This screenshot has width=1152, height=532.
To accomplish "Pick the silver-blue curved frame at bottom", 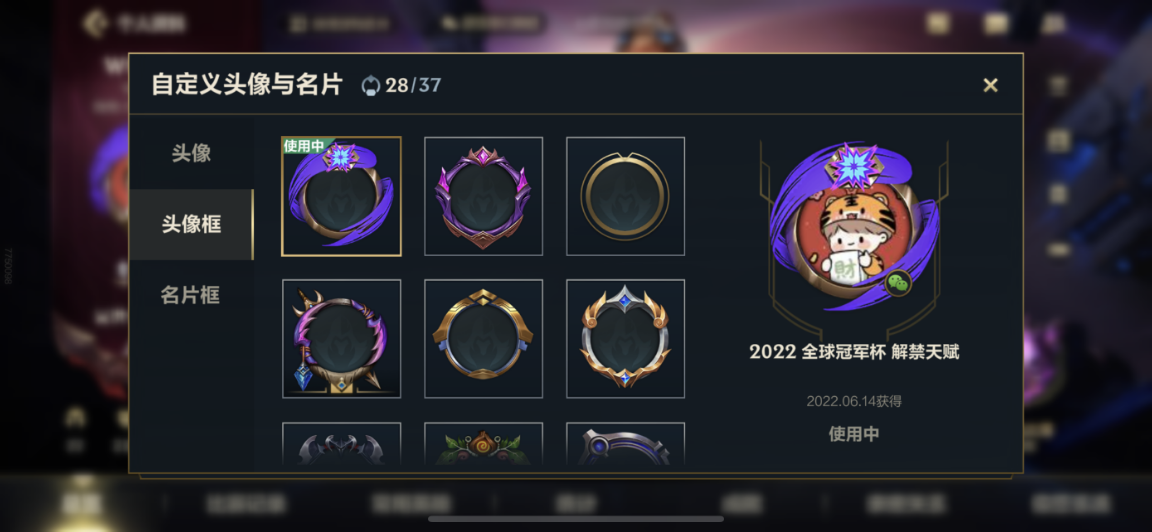I will [625, 444].
